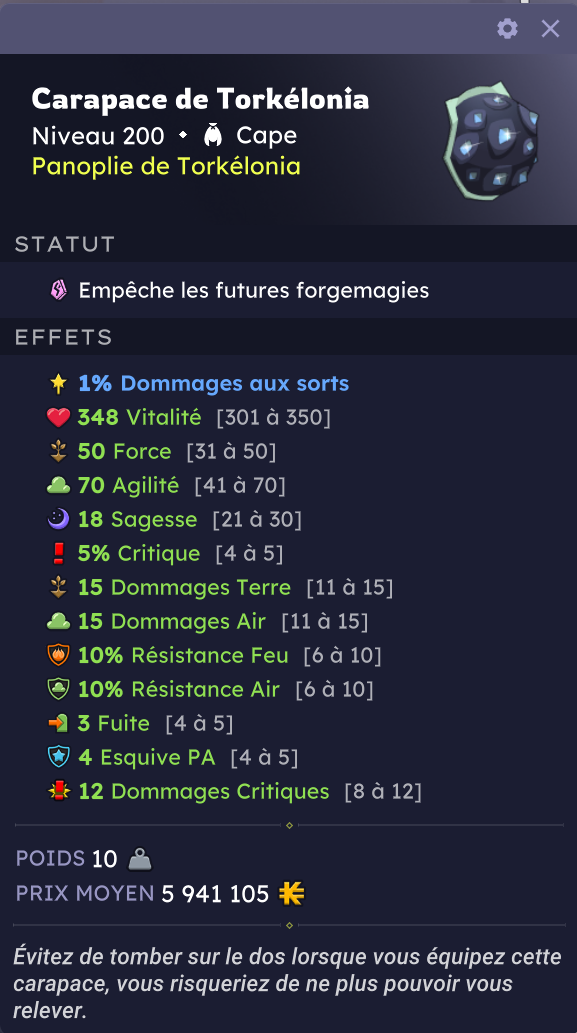This screenshot has height=1033, width=577.
Task: Click the Résistance Feu shield icon
Action: click(59, 655)
